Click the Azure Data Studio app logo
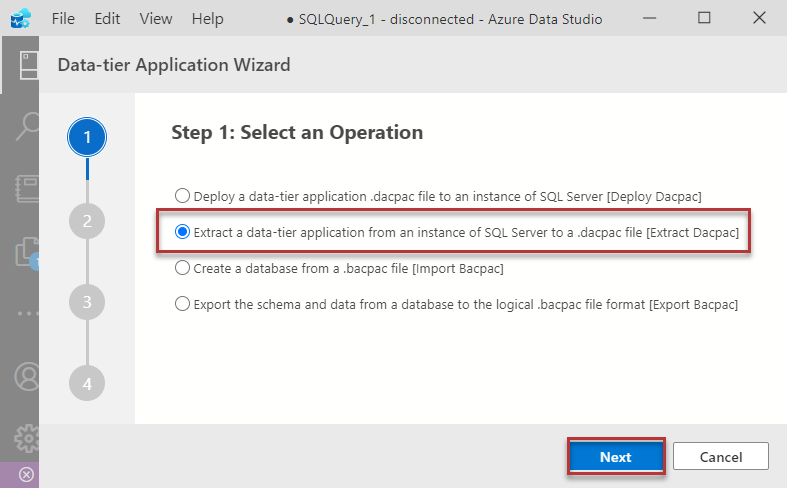This screenshot has width=787, height=489. (x=21, y=19)
